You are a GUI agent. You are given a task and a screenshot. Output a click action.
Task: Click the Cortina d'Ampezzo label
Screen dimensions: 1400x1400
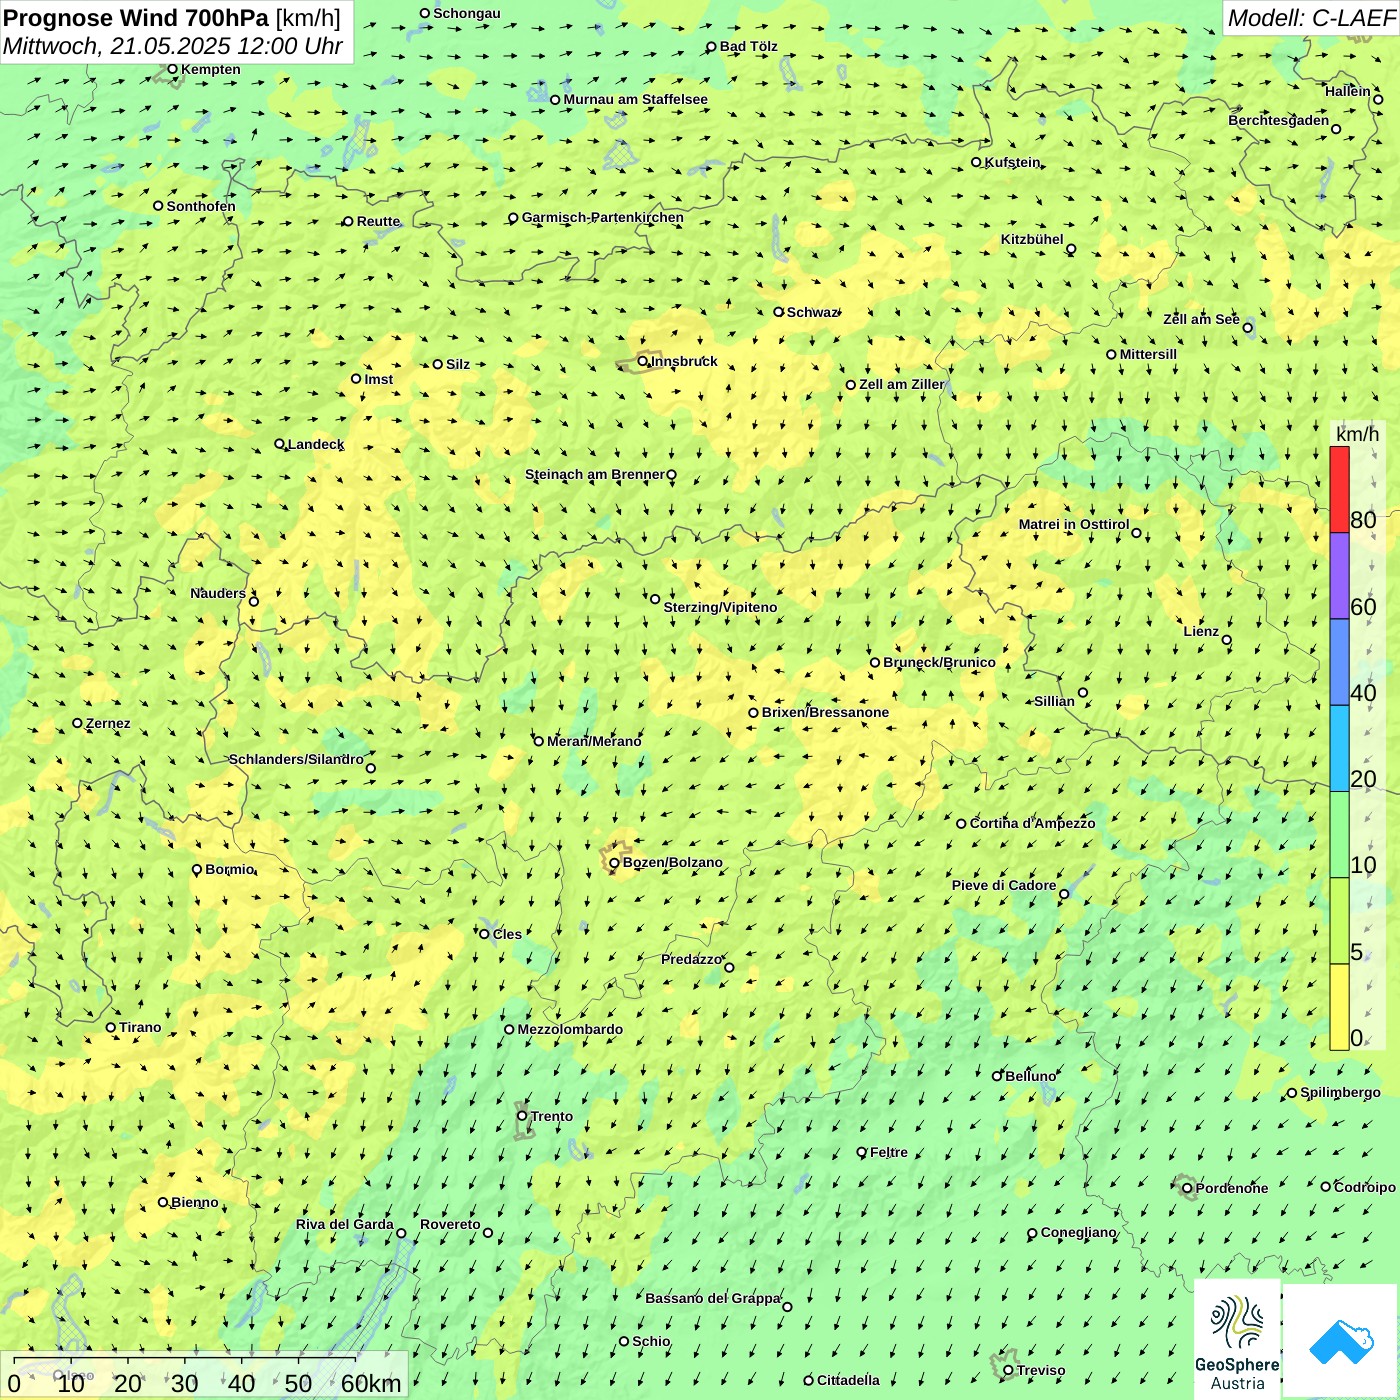(1032, 823)
